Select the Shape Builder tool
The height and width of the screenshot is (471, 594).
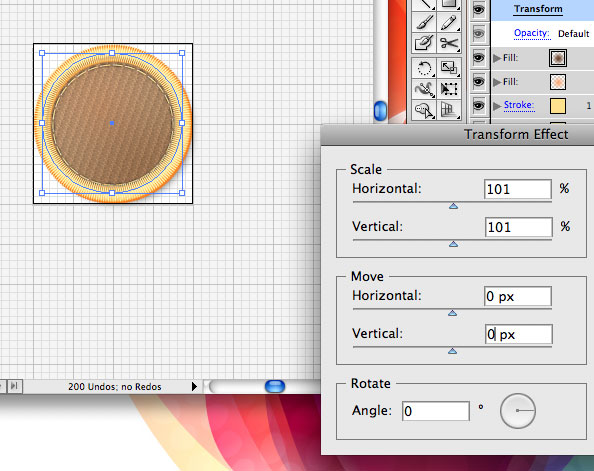coord(424,110)
